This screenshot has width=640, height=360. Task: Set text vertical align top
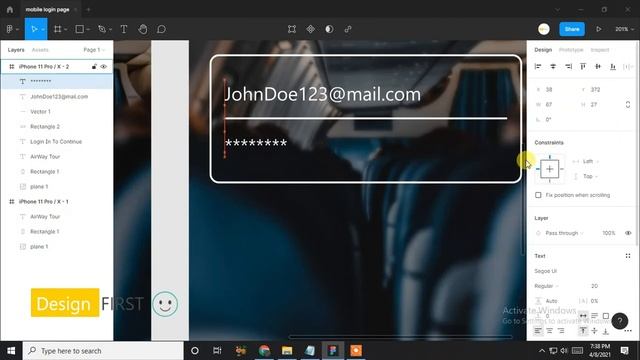(583, 331)
